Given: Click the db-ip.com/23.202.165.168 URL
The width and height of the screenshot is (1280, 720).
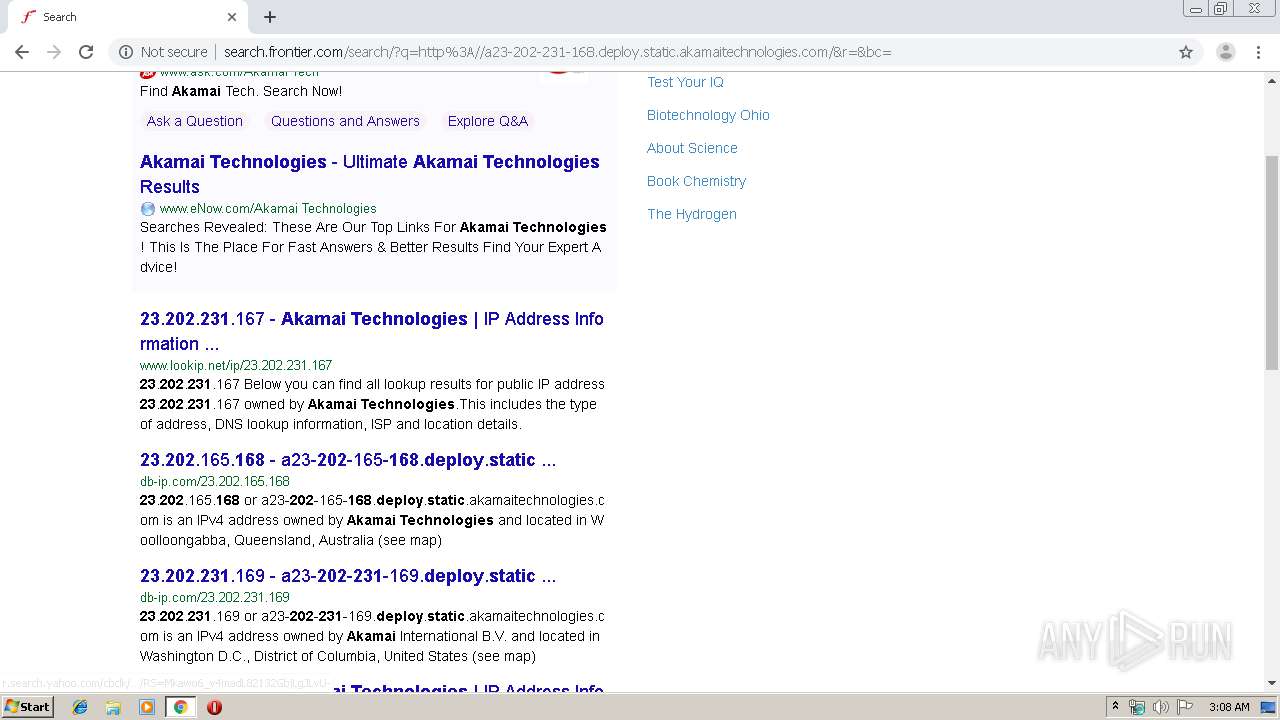Looking at the screenshot, I should [215, 481].
